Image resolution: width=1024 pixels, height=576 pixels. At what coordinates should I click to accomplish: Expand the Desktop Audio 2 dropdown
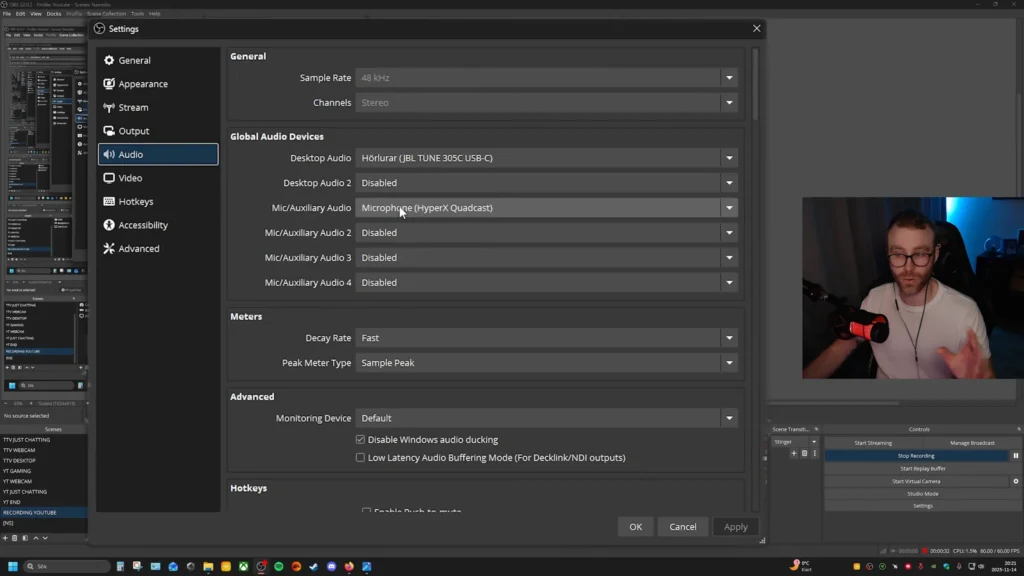click(546, 183)
